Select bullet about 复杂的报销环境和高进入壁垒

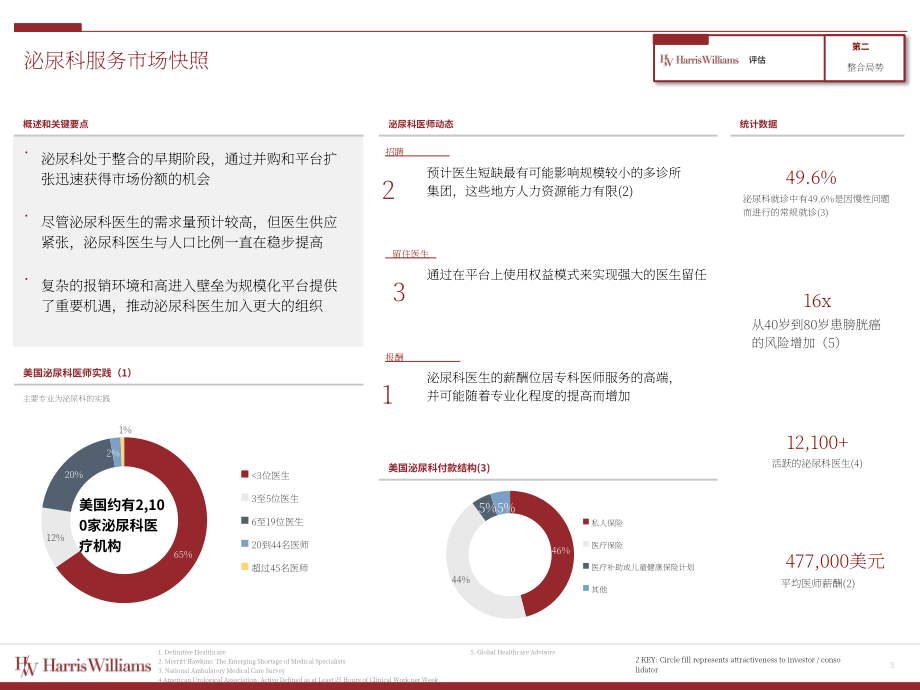click(189, 296)
